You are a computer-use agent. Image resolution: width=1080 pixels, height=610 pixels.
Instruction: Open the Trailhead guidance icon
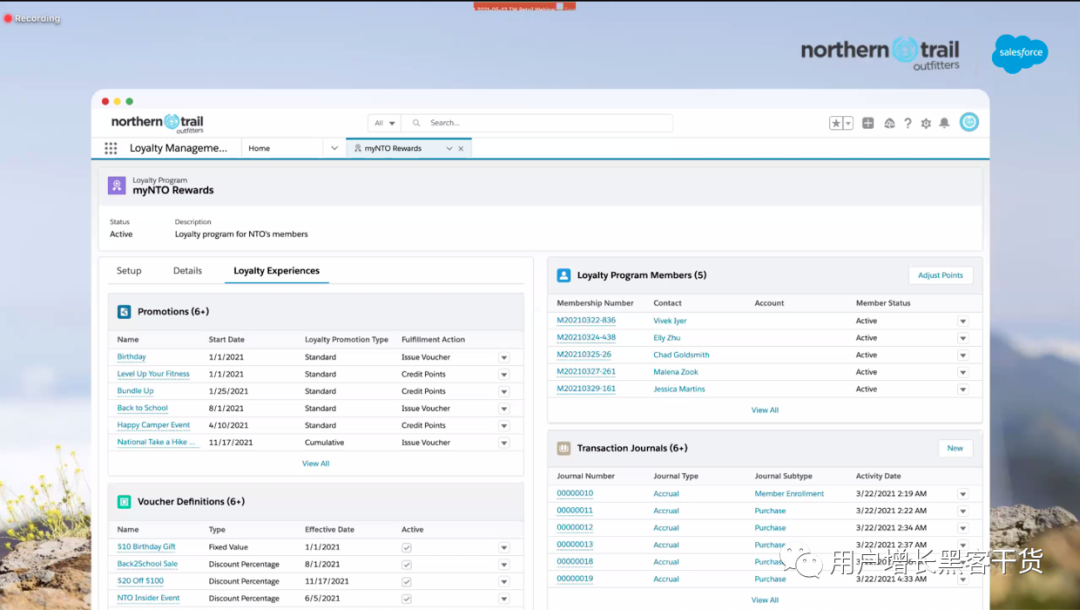(889, 123)
